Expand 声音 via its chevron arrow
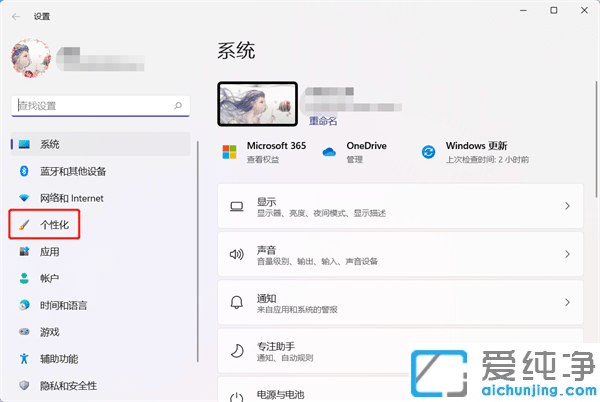This screenshot has height=402, width=600. click(567, 254)
